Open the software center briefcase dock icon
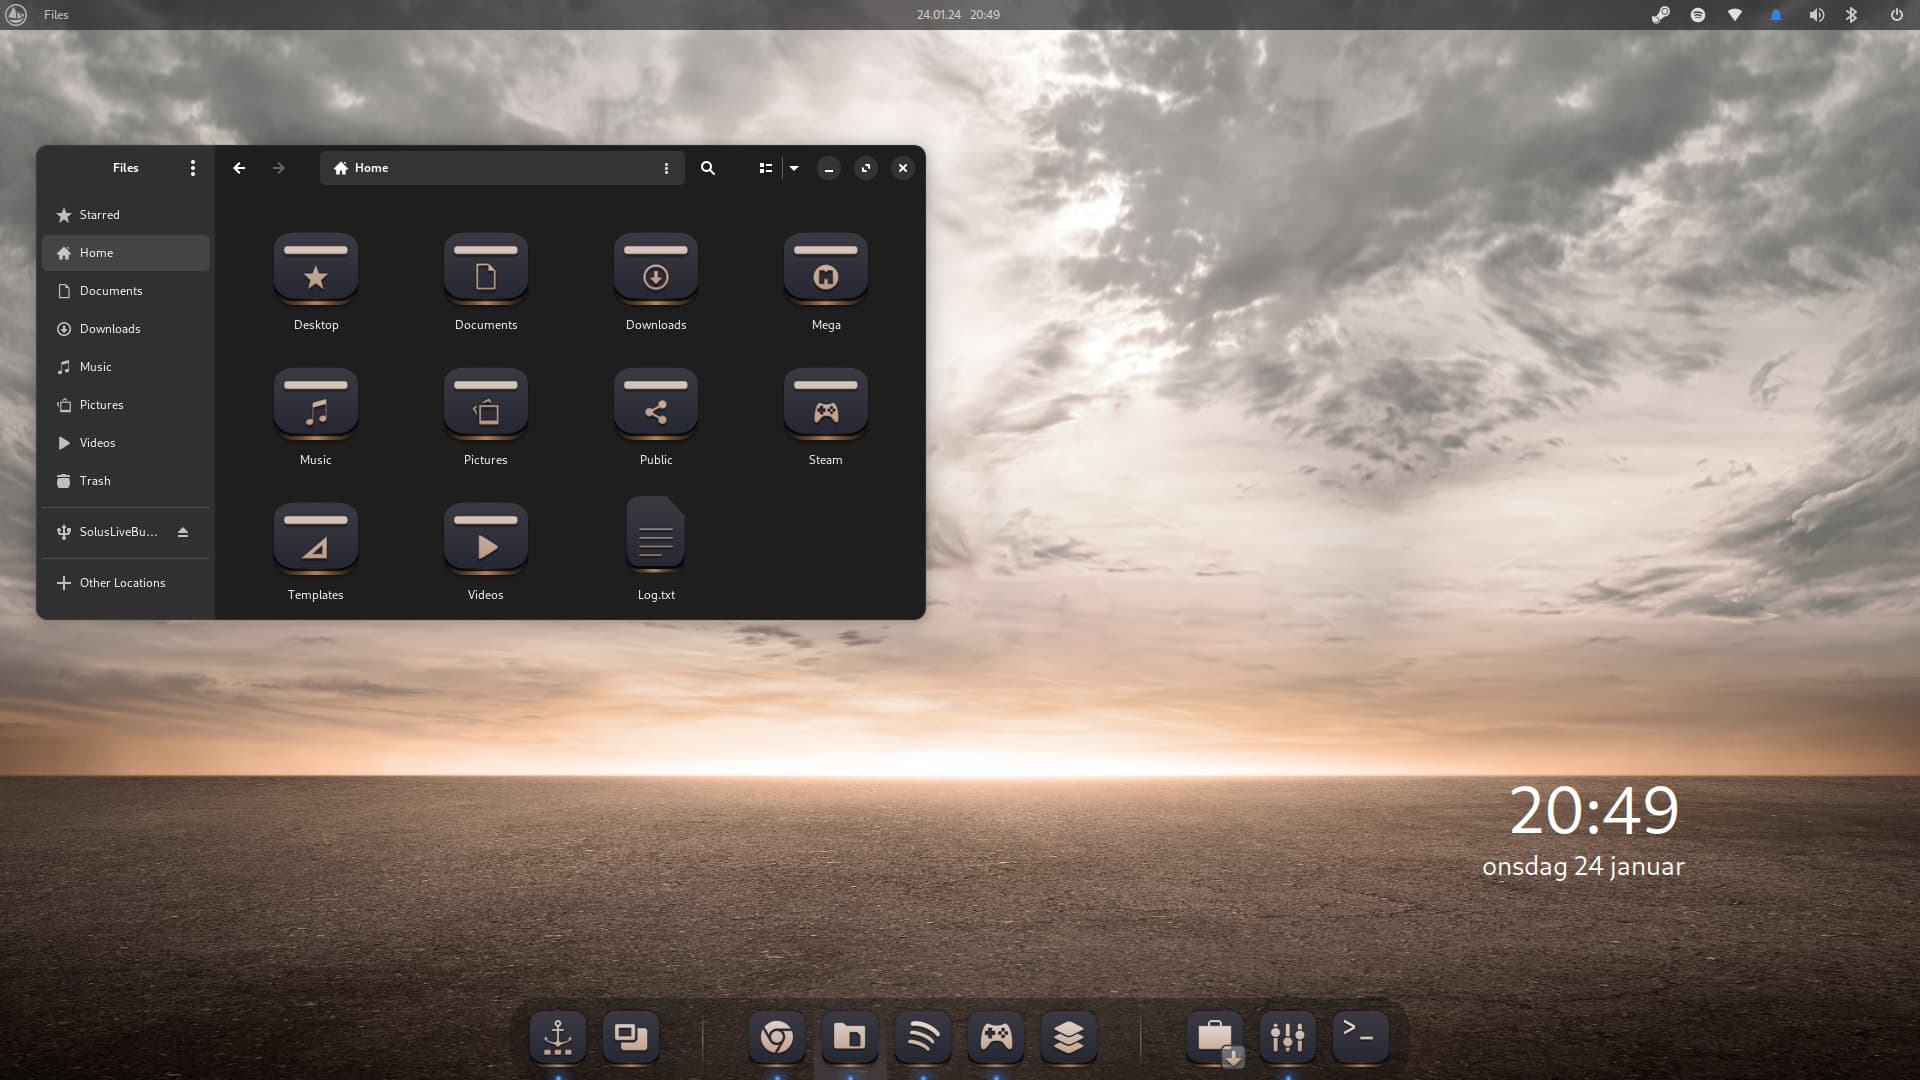The height and width of the screenshot is (1080, 1920). click(1215, 1037)
